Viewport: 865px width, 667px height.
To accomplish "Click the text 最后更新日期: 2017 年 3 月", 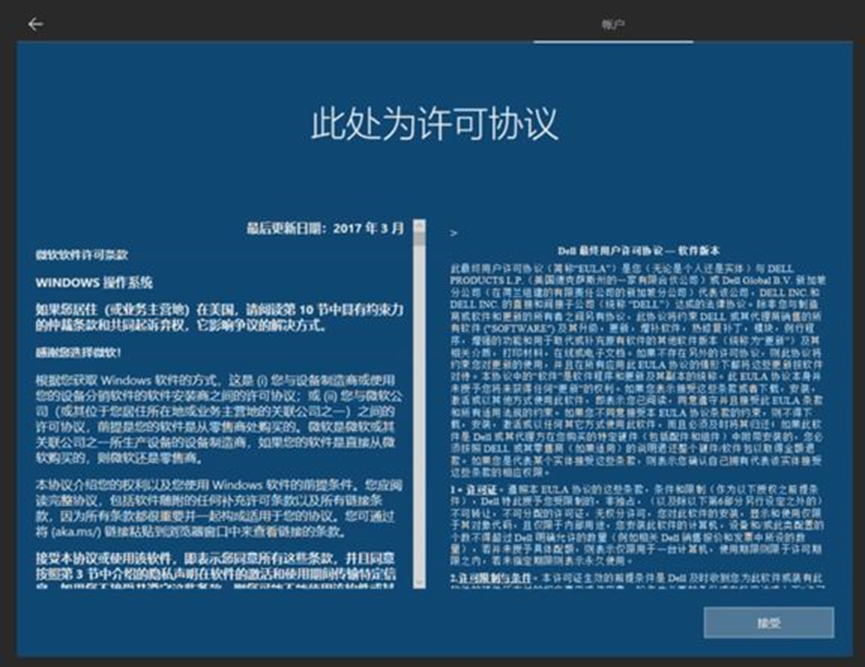I will point(325,228).
